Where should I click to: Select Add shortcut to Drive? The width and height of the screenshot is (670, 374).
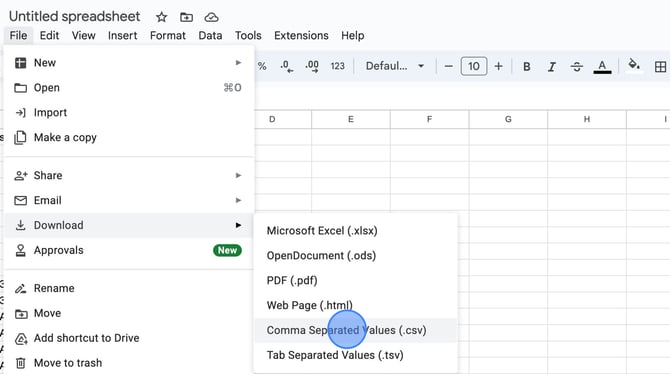129,338
